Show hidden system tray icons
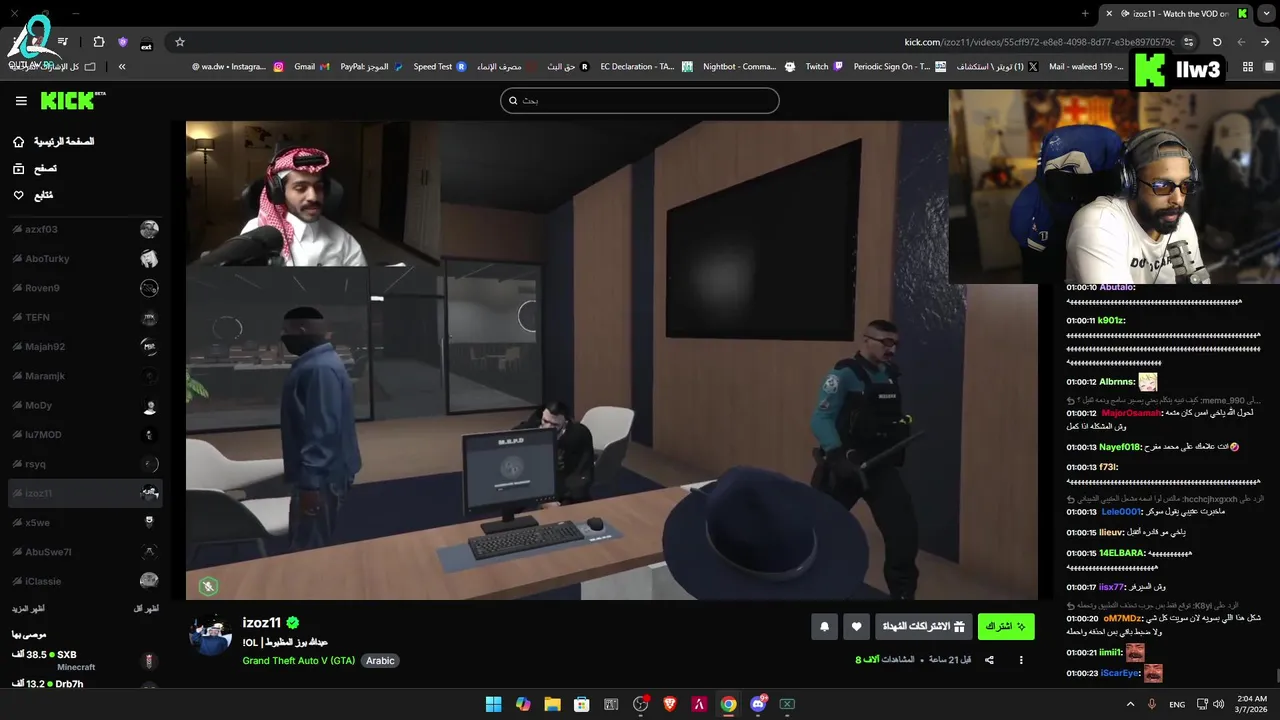The height and width of the screenshot is (720, 1280). click(1131, 704)
